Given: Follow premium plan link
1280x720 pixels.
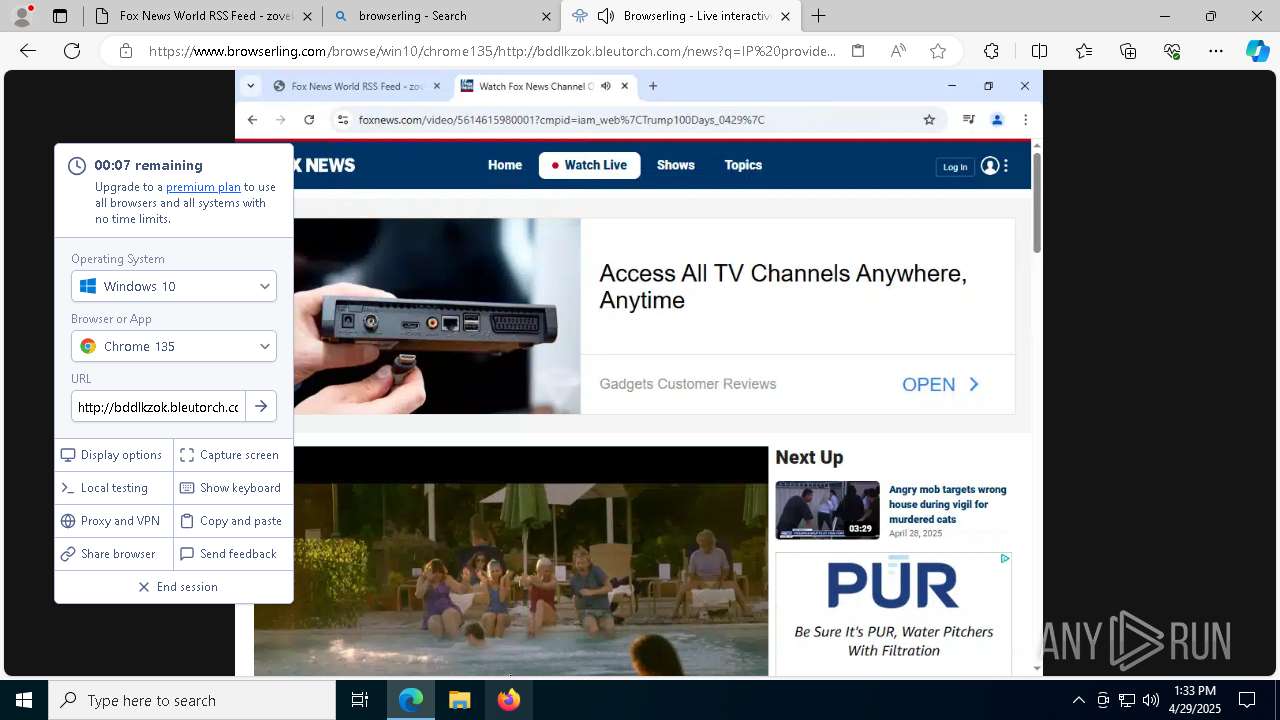Looking at the screenshot, I should click(203, 187).
